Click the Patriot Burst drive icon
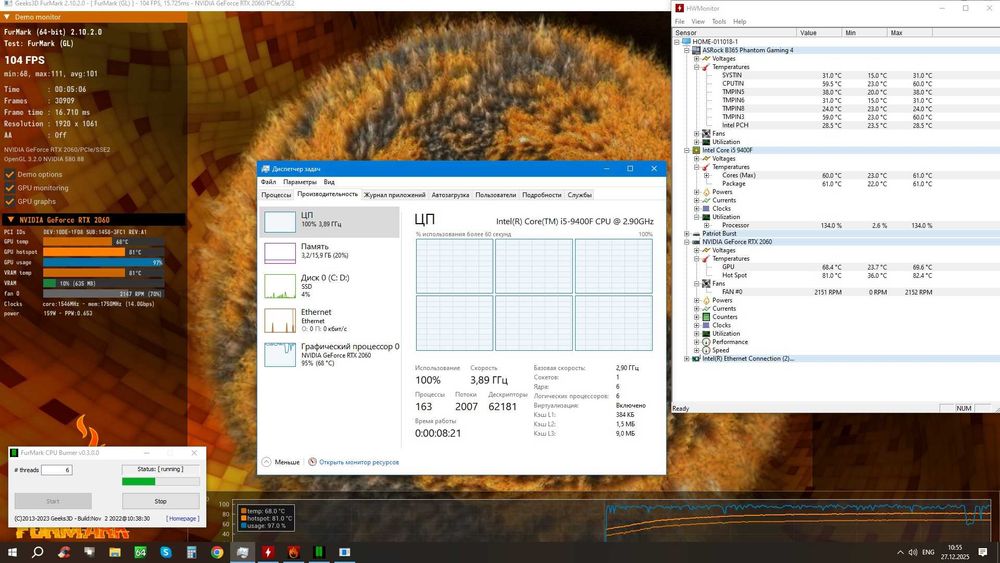 point(696,233)
